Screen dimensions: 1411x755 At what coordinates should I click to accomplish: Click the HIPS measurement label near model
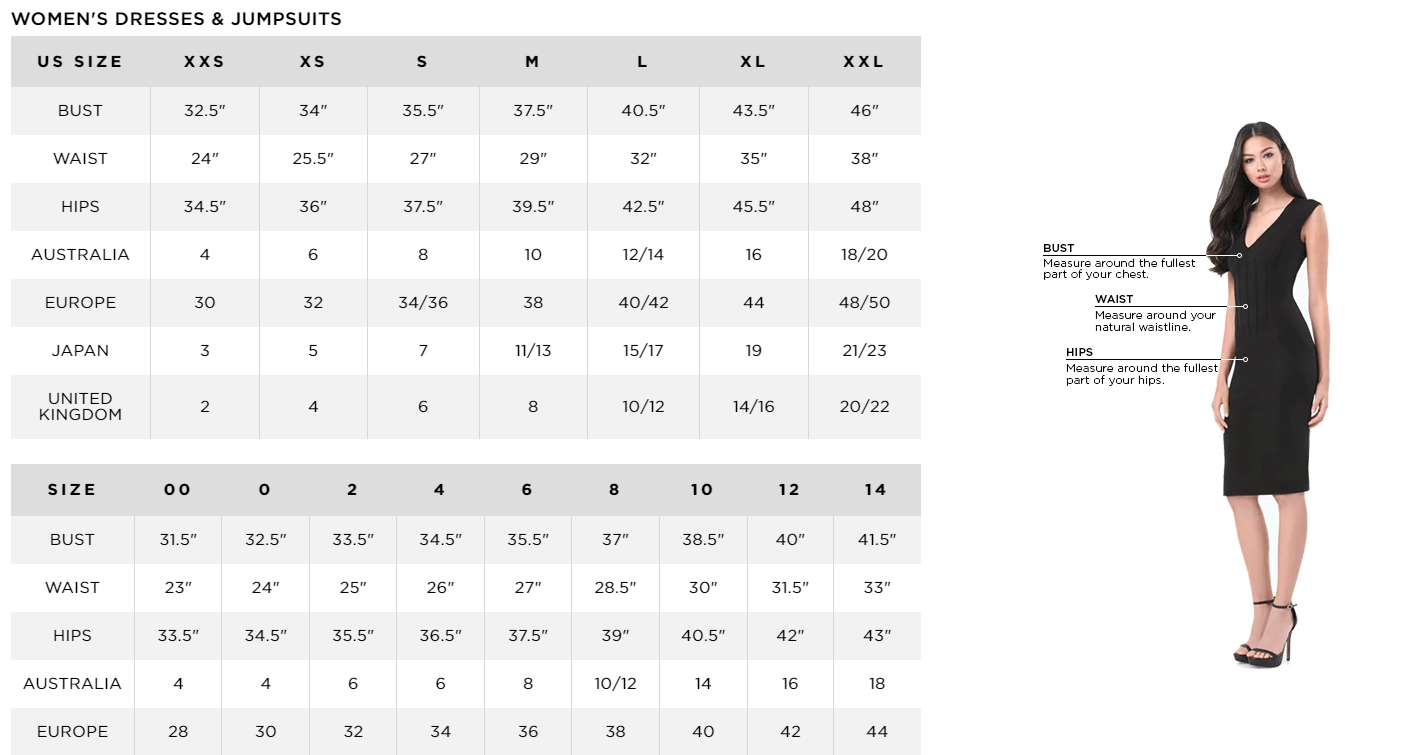click(1079, 352)
